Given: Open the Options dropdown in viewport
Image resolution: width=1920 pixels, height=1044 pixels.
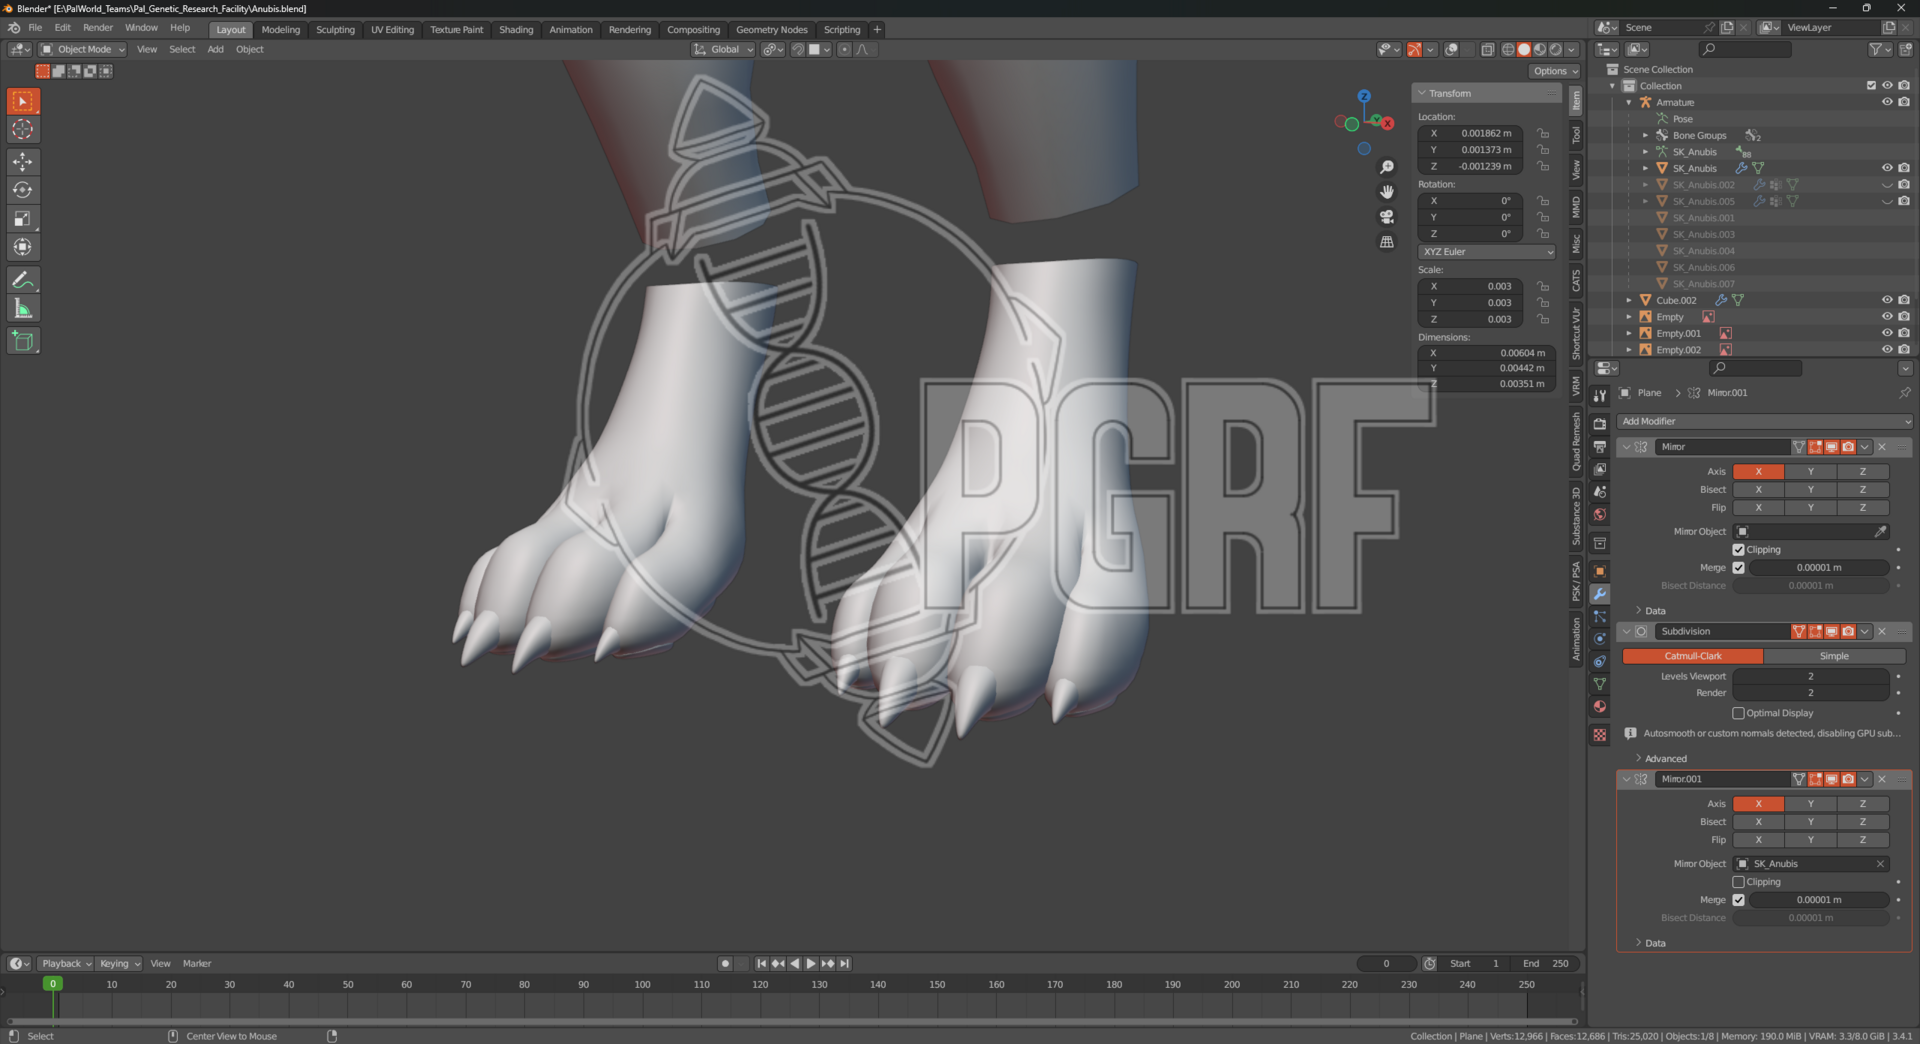Looking at the screenshot, I should pos(1554,71).
